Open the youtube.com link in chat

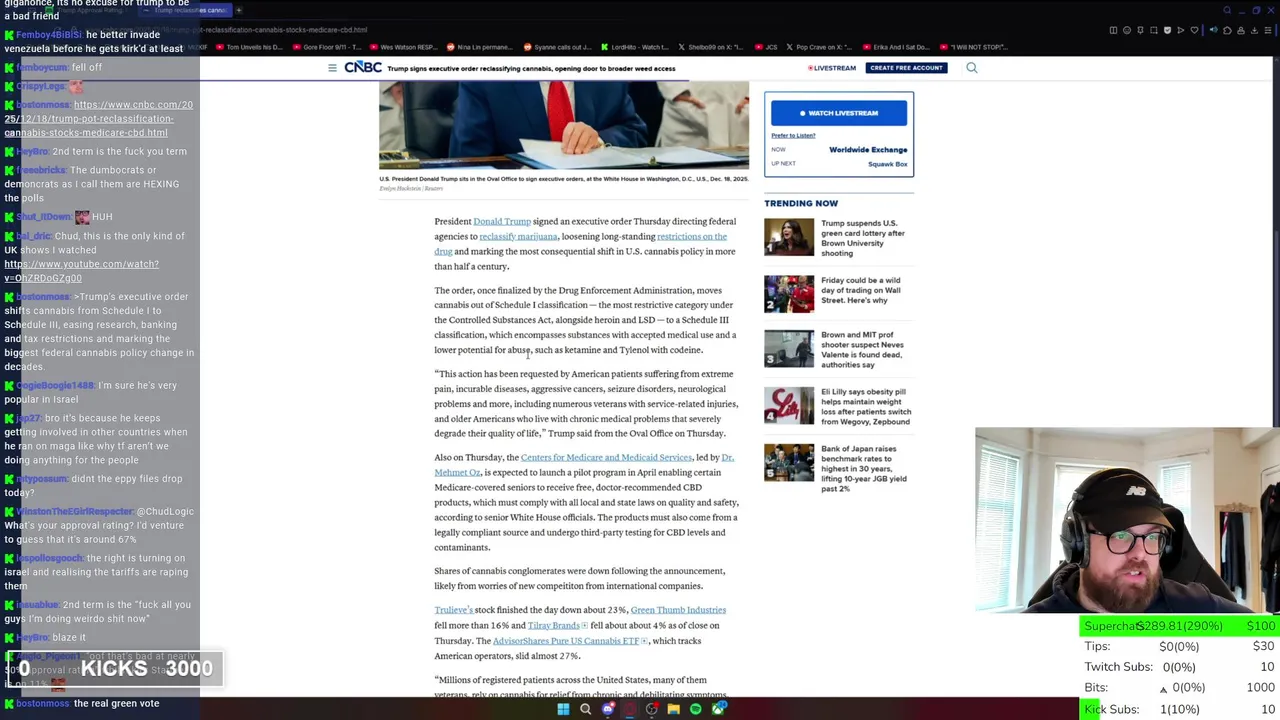click(x=81, y=271)
